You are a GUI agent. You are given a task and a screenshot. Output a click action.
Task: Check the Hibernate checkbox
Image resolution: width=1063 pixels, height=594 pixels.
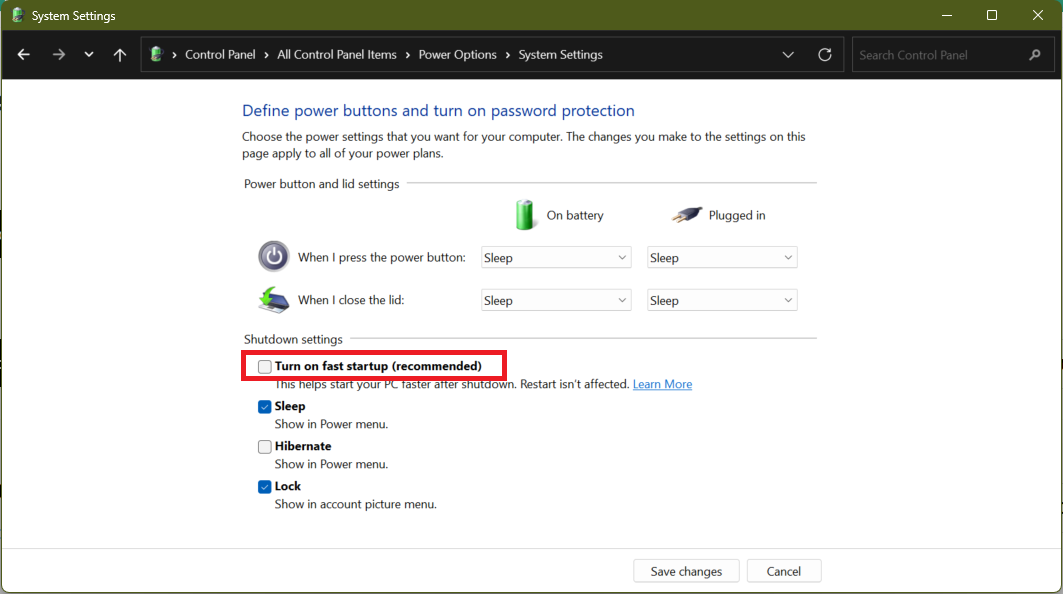click(x=264, y=447)
